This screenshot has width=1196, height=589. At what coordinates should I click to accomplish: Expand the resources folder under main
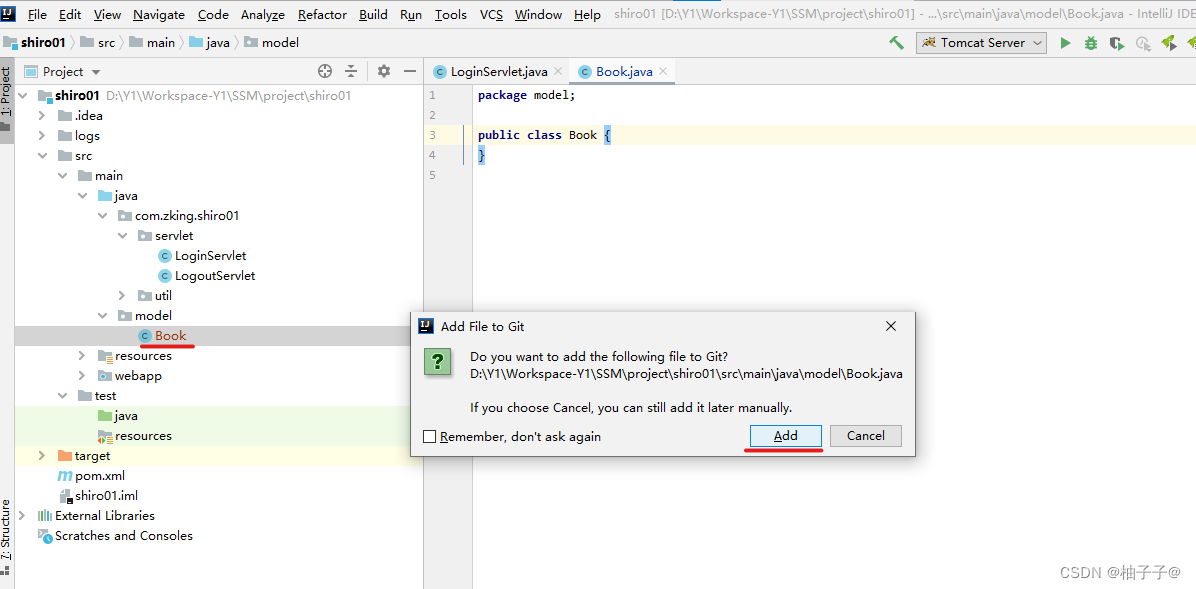click(82, 356)
